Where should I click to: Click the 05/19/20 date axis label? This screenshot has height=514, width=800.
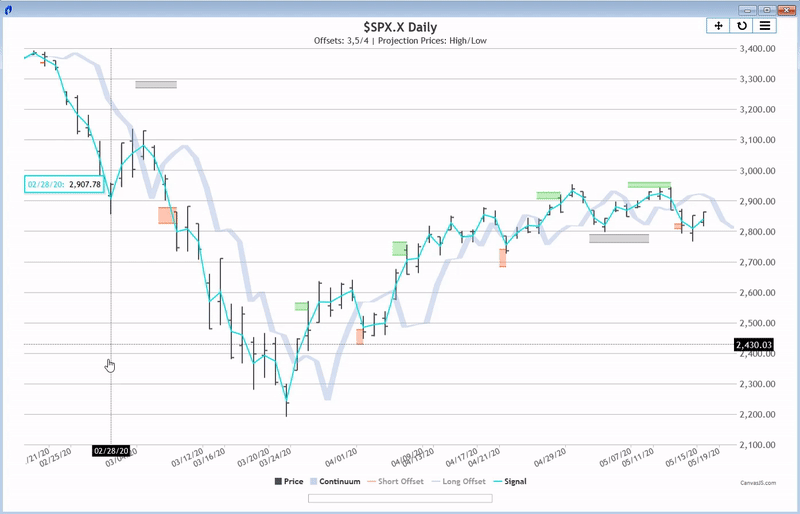pos(704,457)
